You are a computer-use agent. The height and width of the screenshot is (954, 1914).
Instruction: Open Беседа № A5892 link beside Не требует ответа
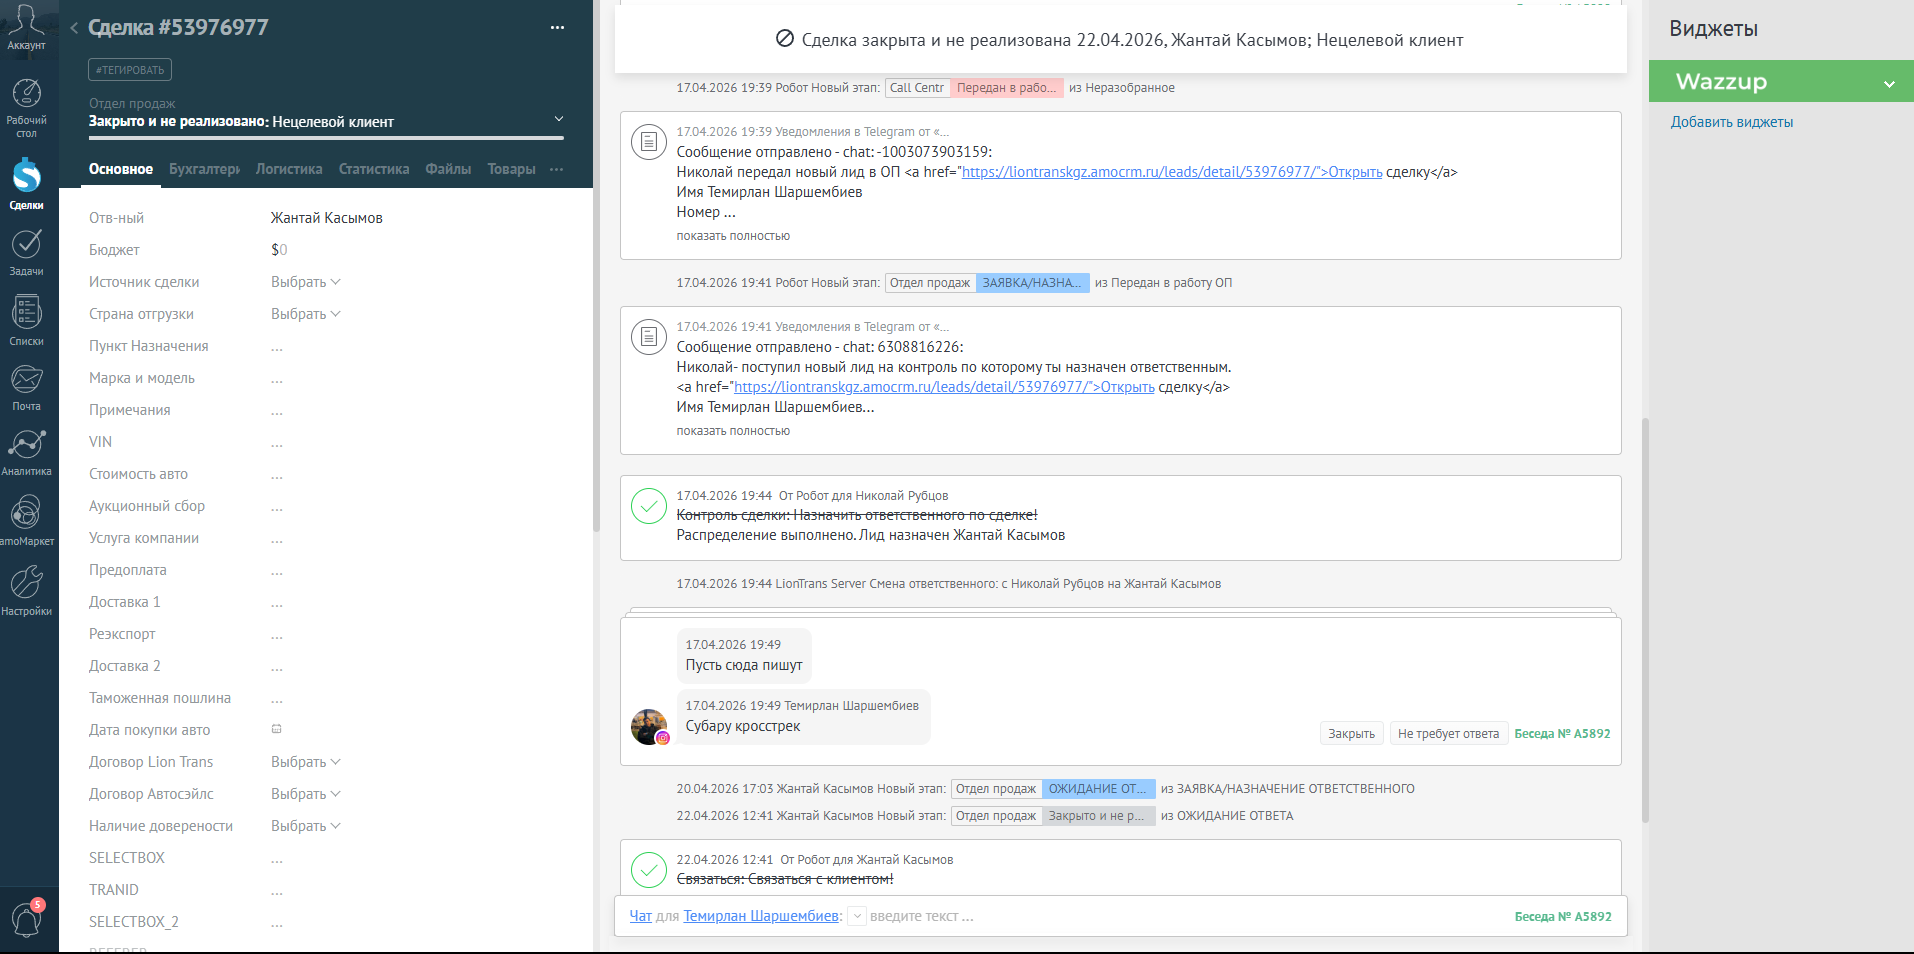(x=1562, y=734)
